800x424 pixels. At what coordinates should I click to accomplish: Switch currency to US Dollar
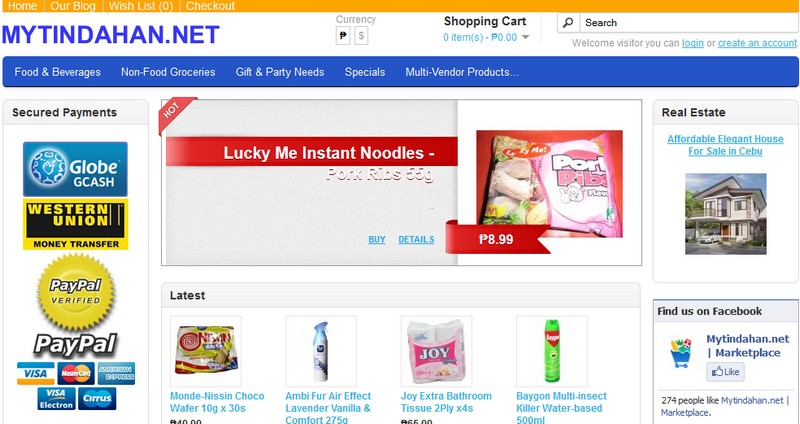tap(361, 36)
